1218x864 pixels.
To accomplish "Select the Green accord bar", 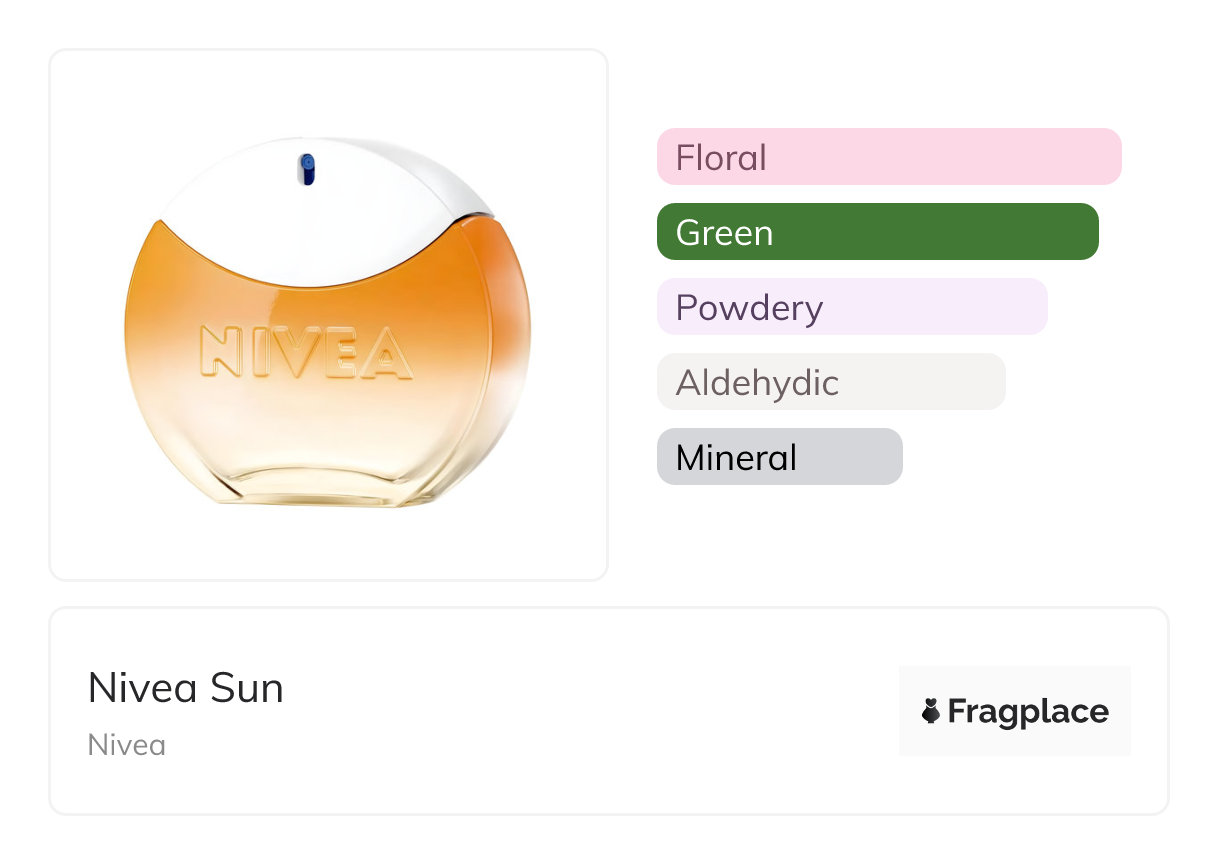I will 877,232.
